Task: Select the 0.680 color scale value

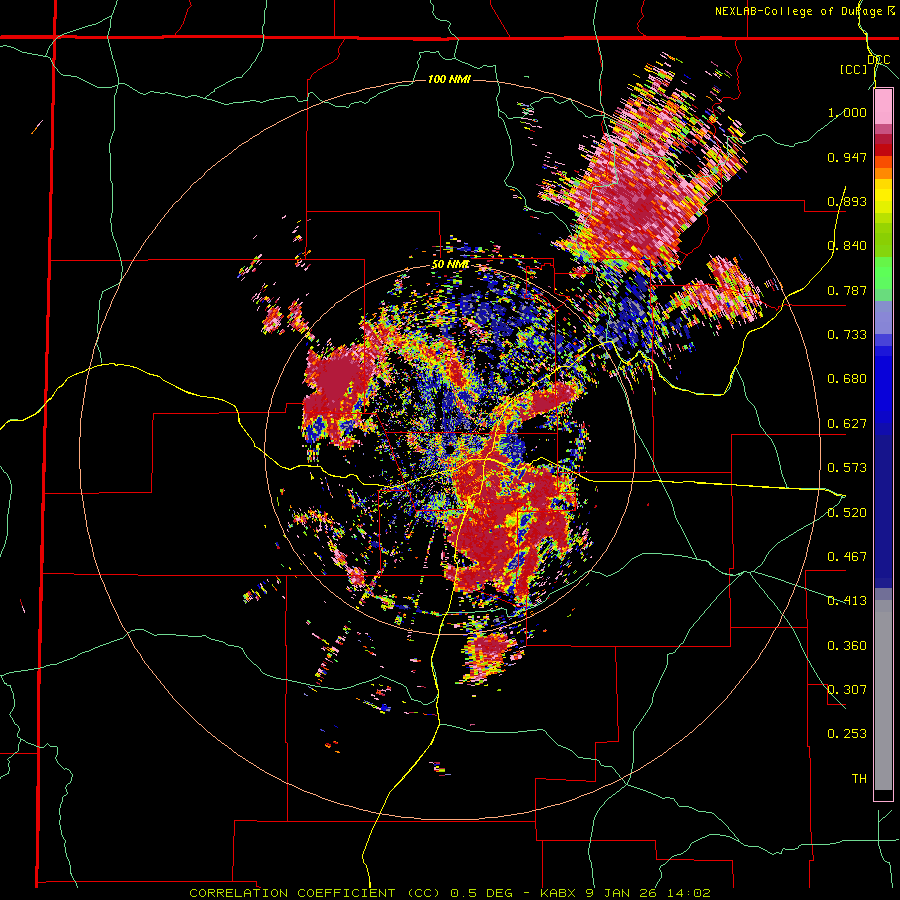Action: [847, 379]
